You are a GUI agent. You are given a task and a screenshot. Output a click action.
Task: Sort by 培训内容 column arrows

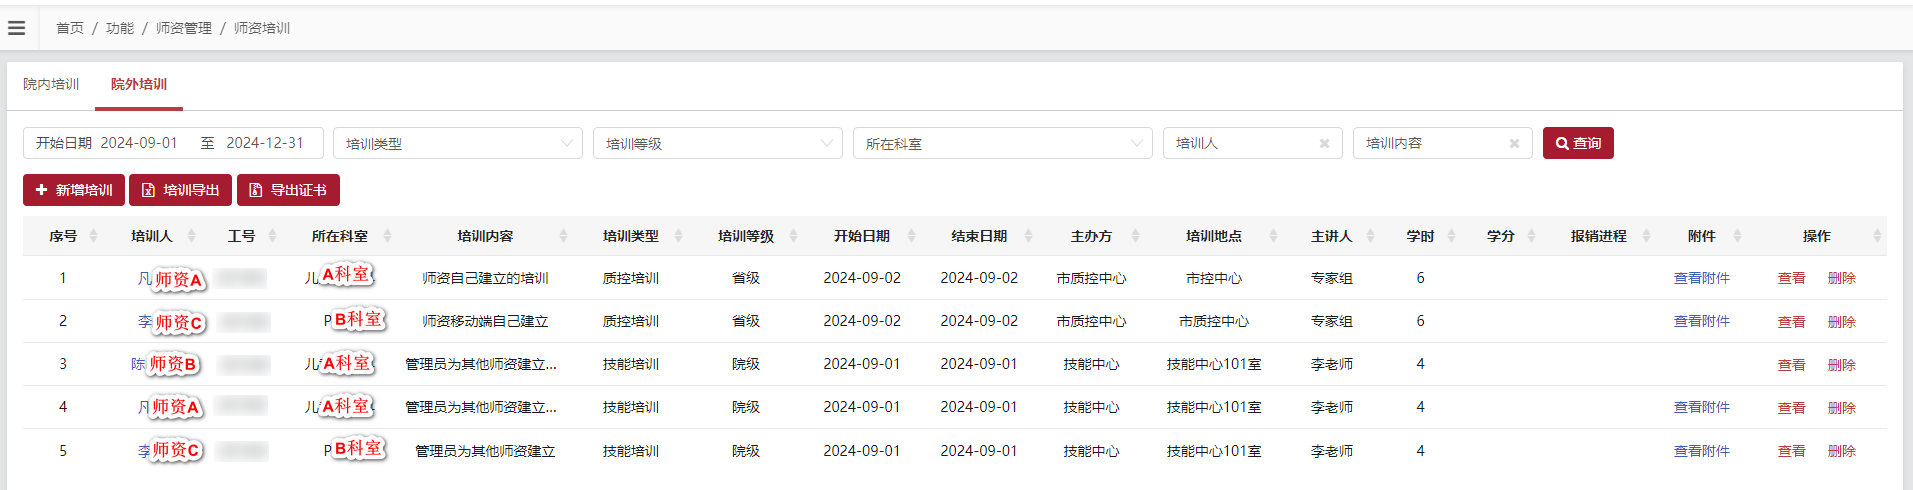563,236
